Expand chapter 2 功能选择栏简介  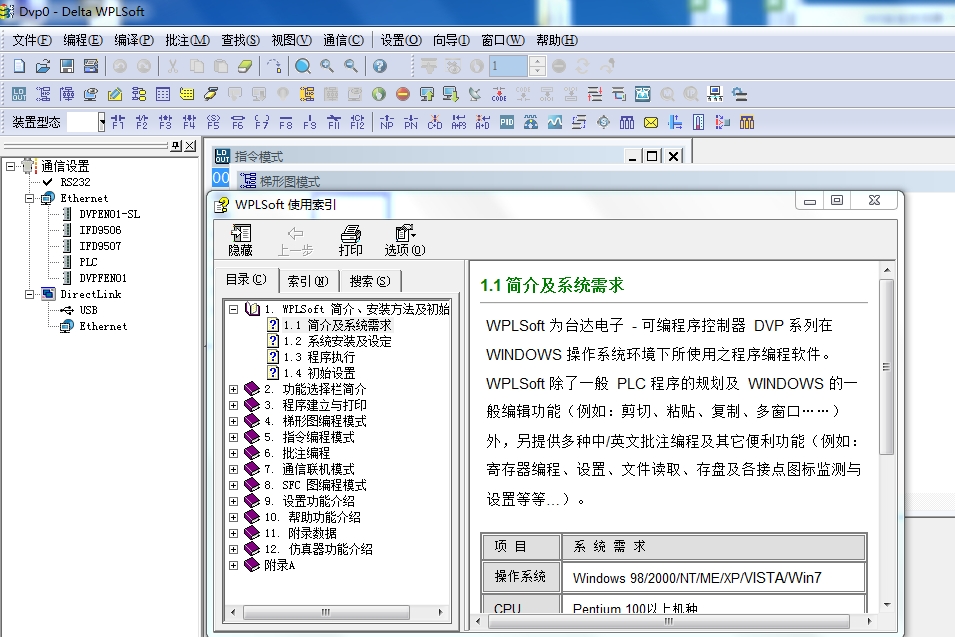click(x=233, y=389)
